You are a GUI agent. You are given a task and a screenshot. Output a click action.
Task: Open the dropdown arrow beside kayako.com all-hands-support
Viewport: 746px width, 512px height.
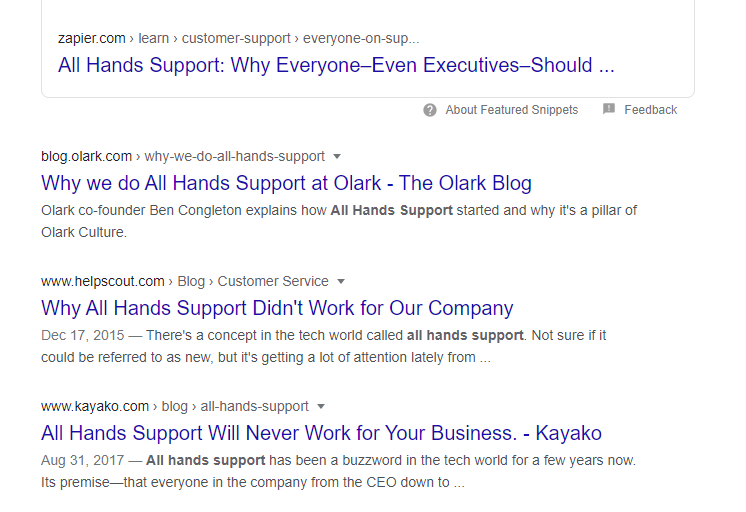(x=321, y=407)
